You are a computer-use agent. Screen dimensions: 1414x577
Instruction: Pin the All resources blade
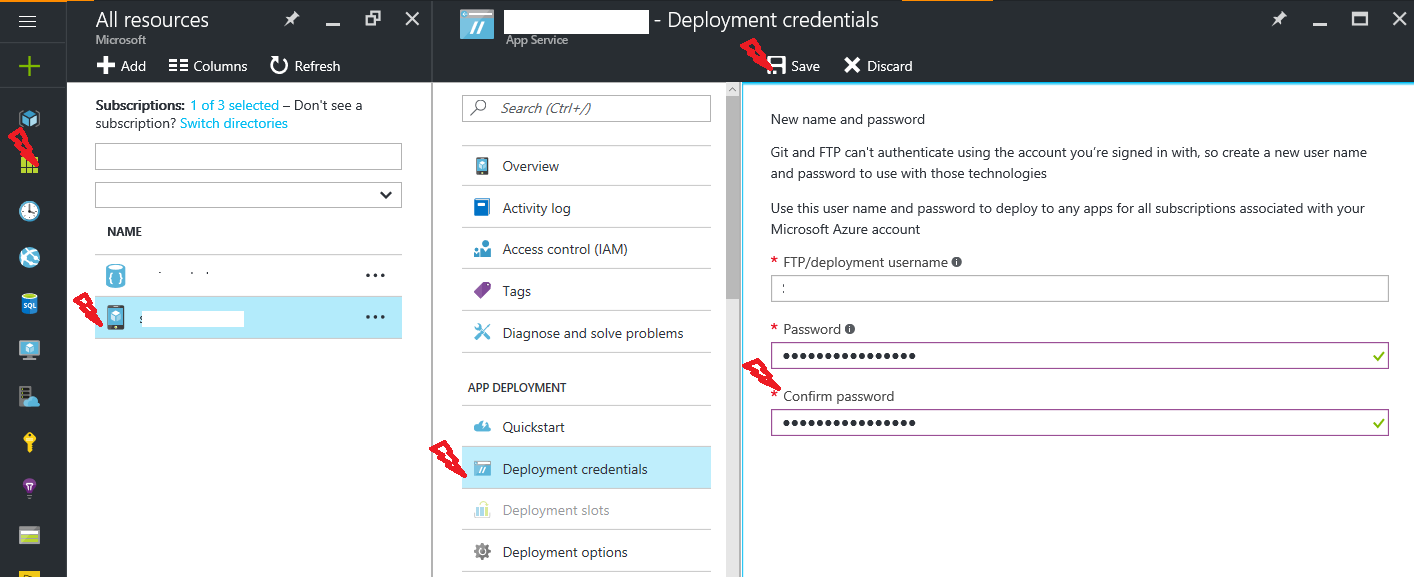click(x=291, y=19)
